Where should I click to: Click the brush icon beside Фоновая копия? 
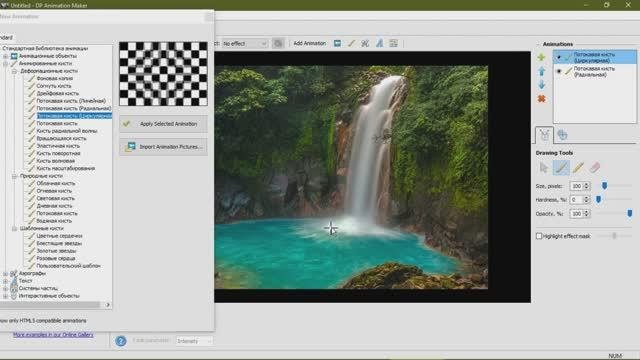coord(31,78)
